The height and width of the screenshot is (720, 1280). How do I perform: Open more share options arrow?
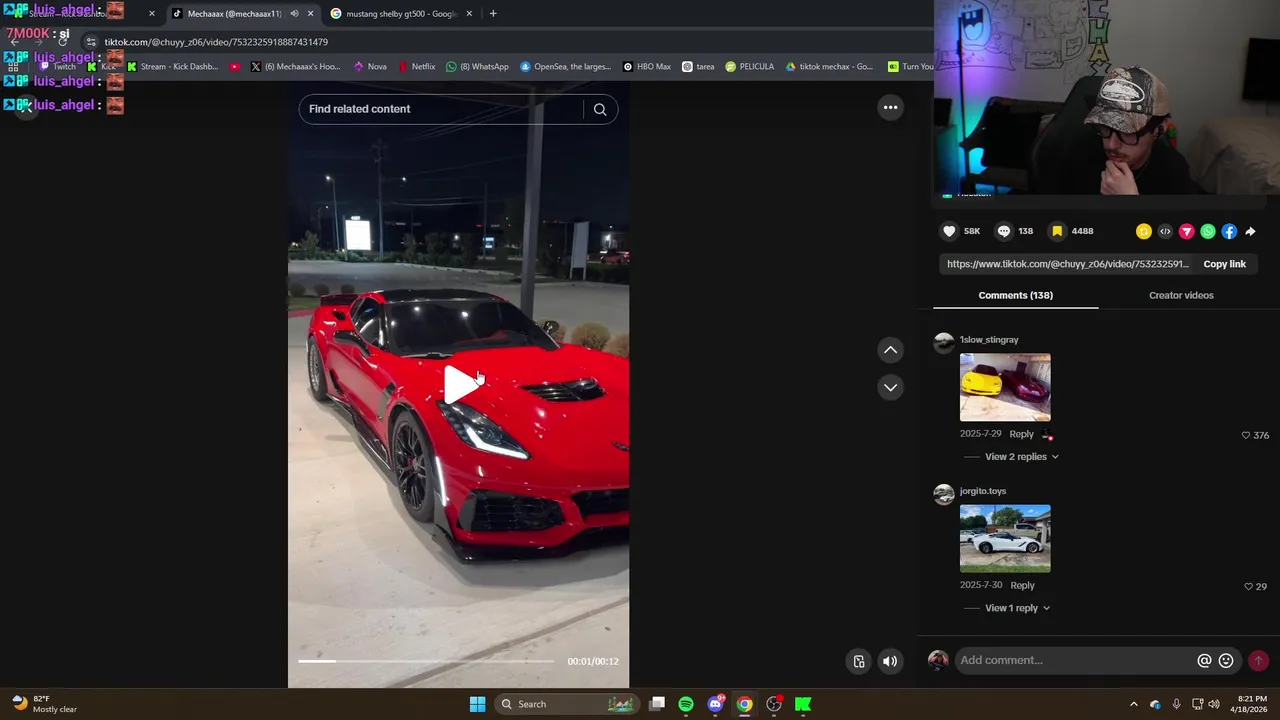click(x=1250, y=231)
